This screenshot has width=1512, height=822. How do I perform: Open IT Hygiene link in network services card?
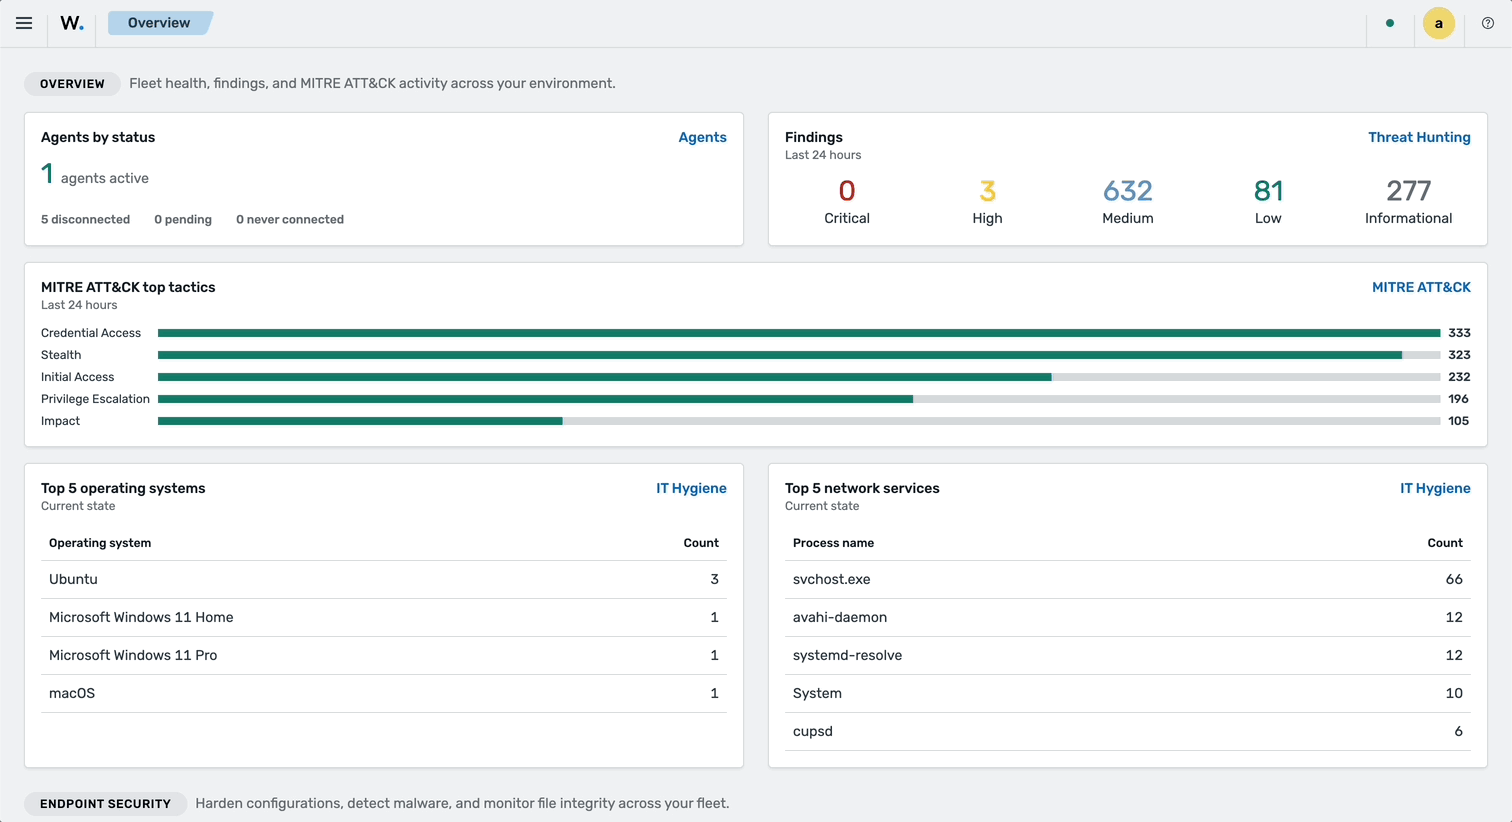click(1435, 488)
